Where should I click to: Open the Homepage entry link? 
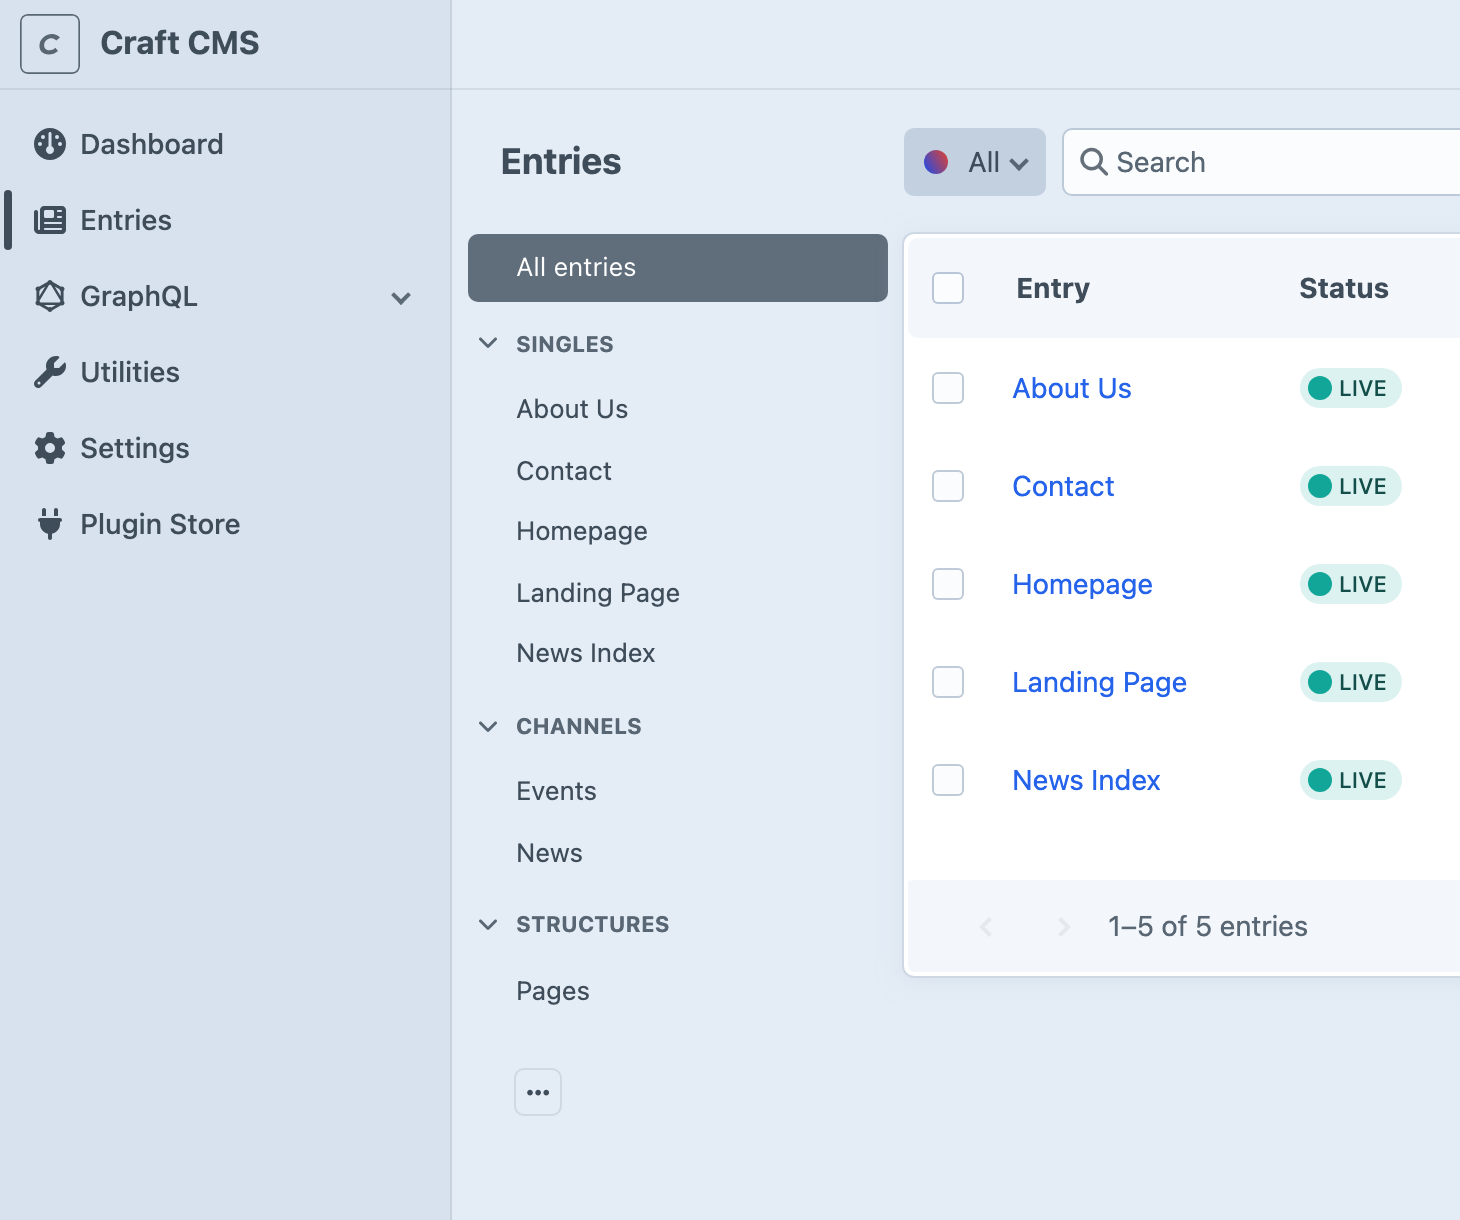[x=1082, y=584]
